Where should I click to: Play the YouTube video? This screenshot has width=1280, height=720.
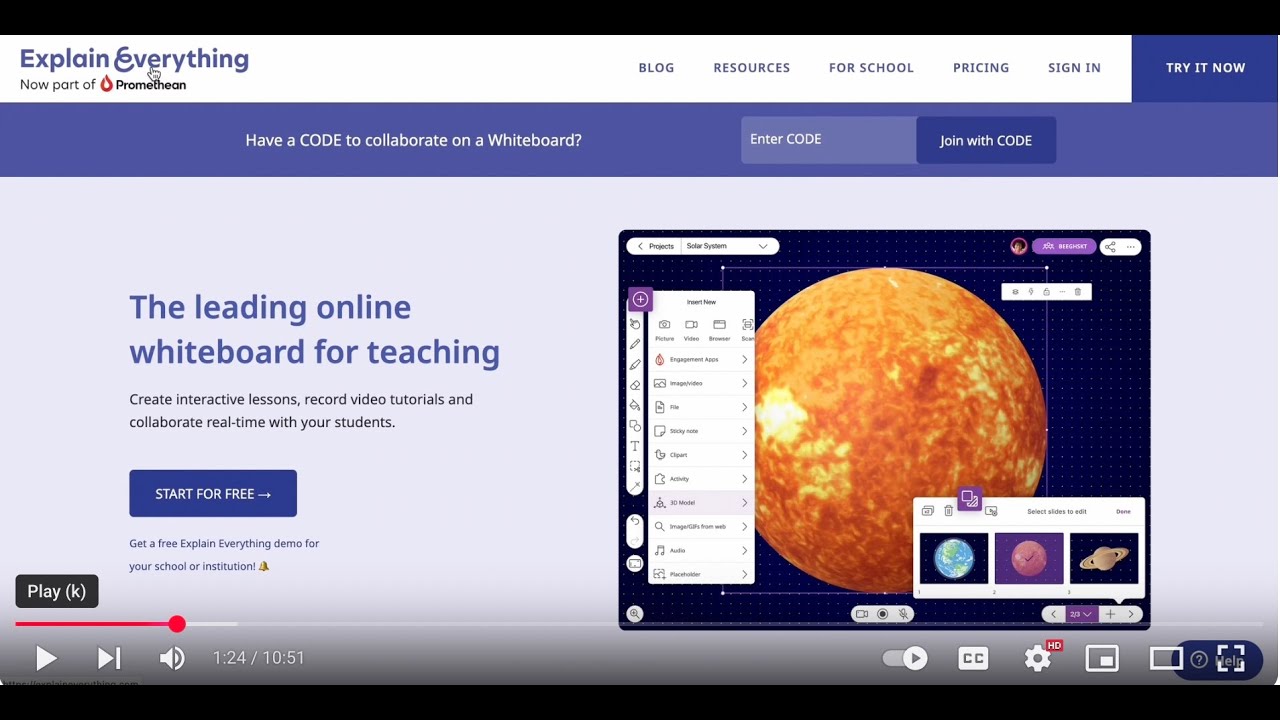point(46,658)
